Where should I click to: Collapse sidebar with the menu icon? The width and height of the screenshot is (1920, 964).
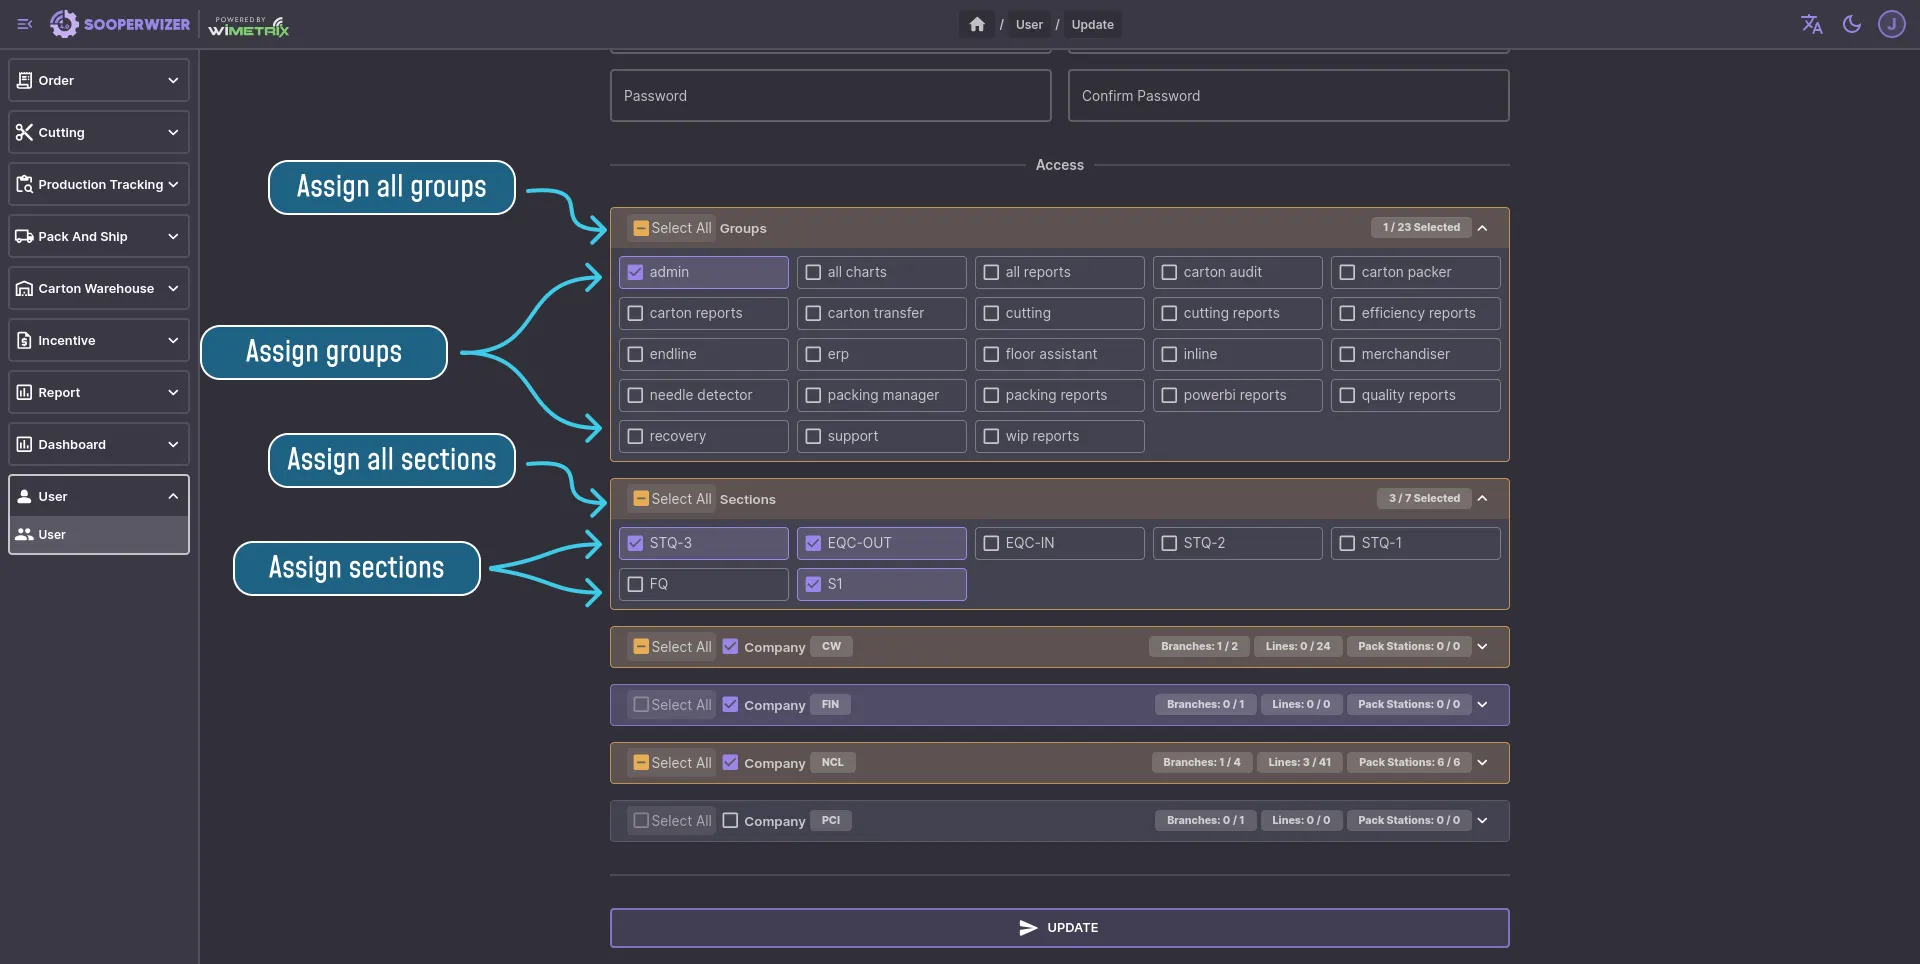(25, 25)
